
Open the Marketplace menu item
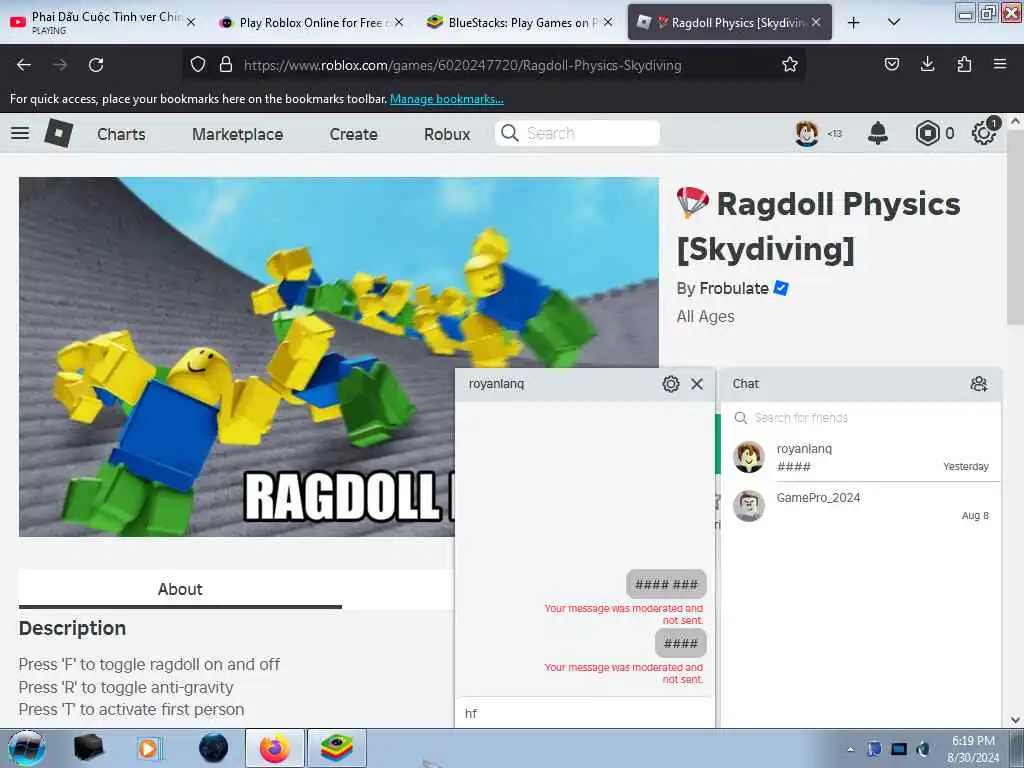tap(238, 134)
